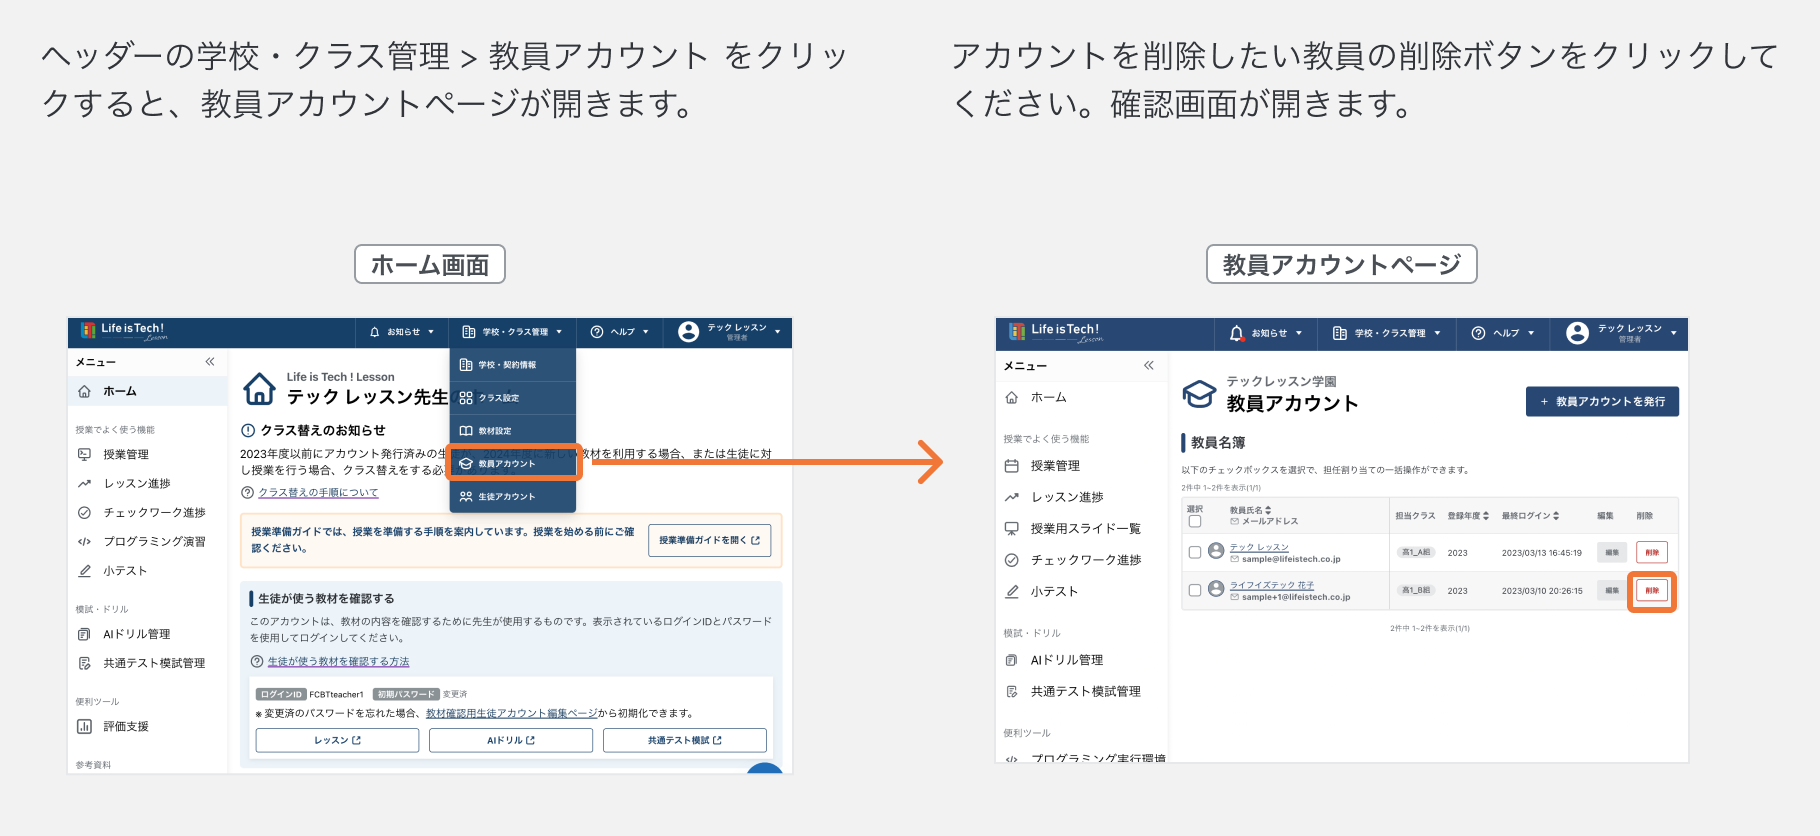Click 編集 button for ライフイズテック 花子 row

coord(1612,590)
